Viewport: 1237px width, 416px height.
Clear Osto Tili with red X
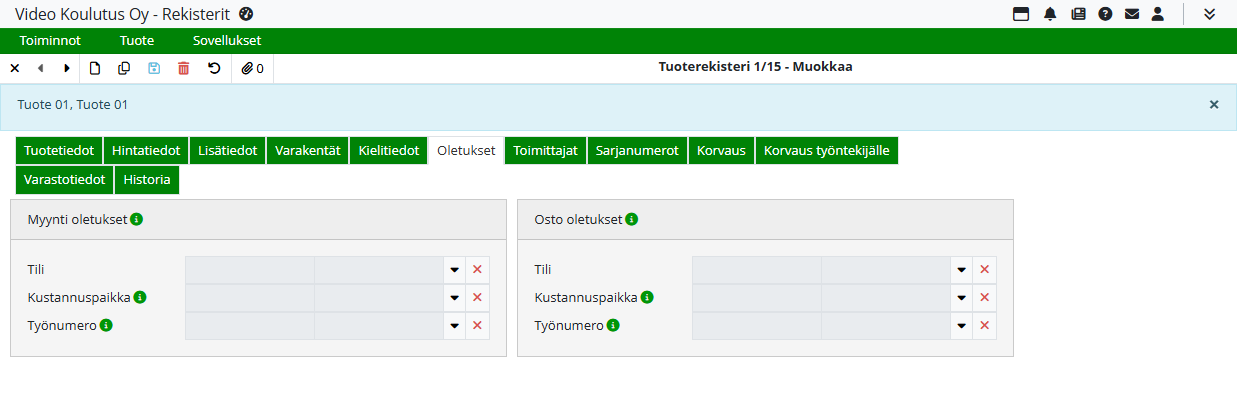point(985,270)
